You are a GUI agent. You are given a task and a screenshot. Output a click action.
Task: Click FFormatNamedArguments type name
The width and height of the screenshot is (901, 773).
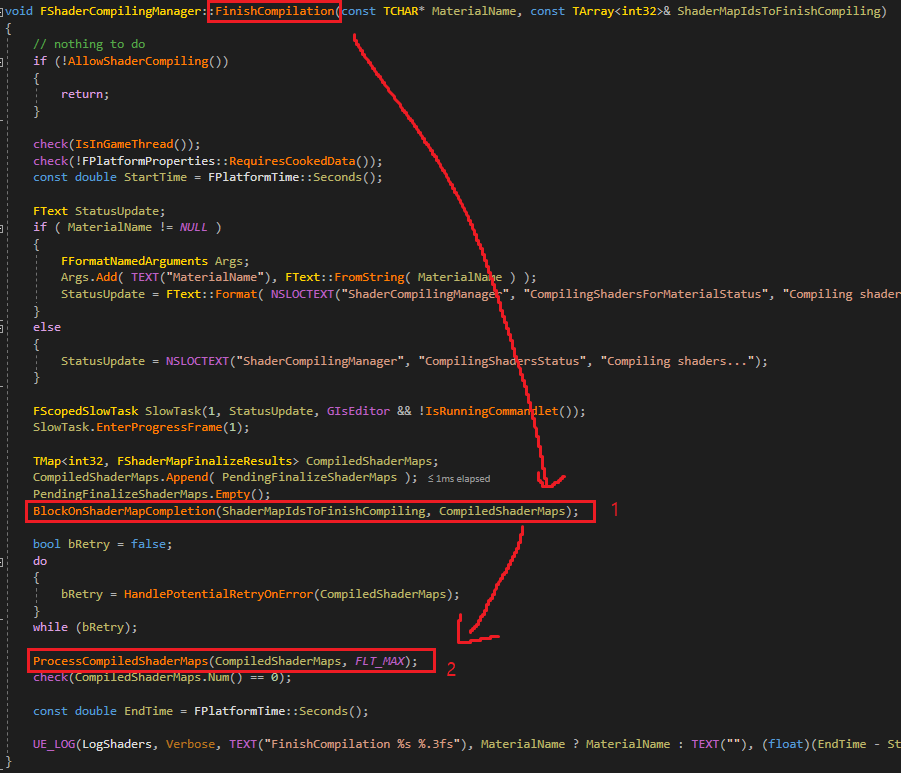point(134,261)
